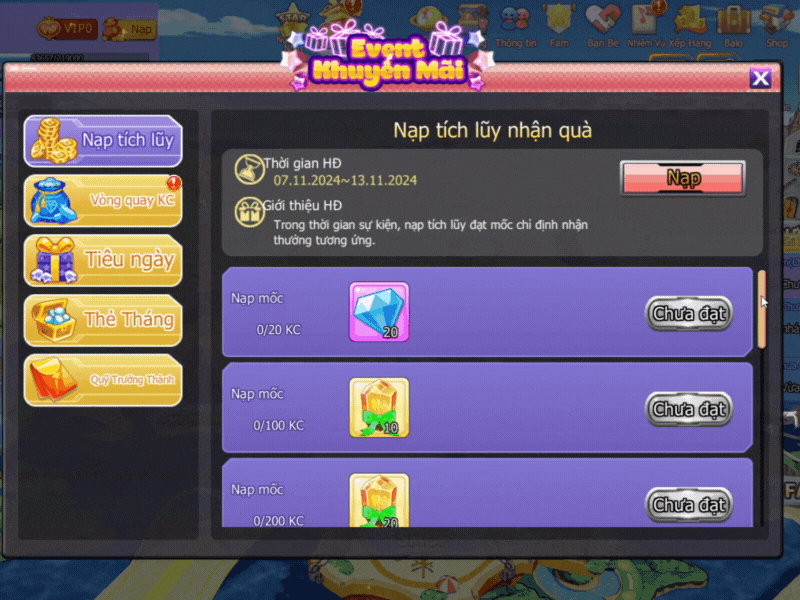Viewport: 800px width, 600px height.
Task: Open Nhiệm Vụ quest icon
Action: point(646,27)
